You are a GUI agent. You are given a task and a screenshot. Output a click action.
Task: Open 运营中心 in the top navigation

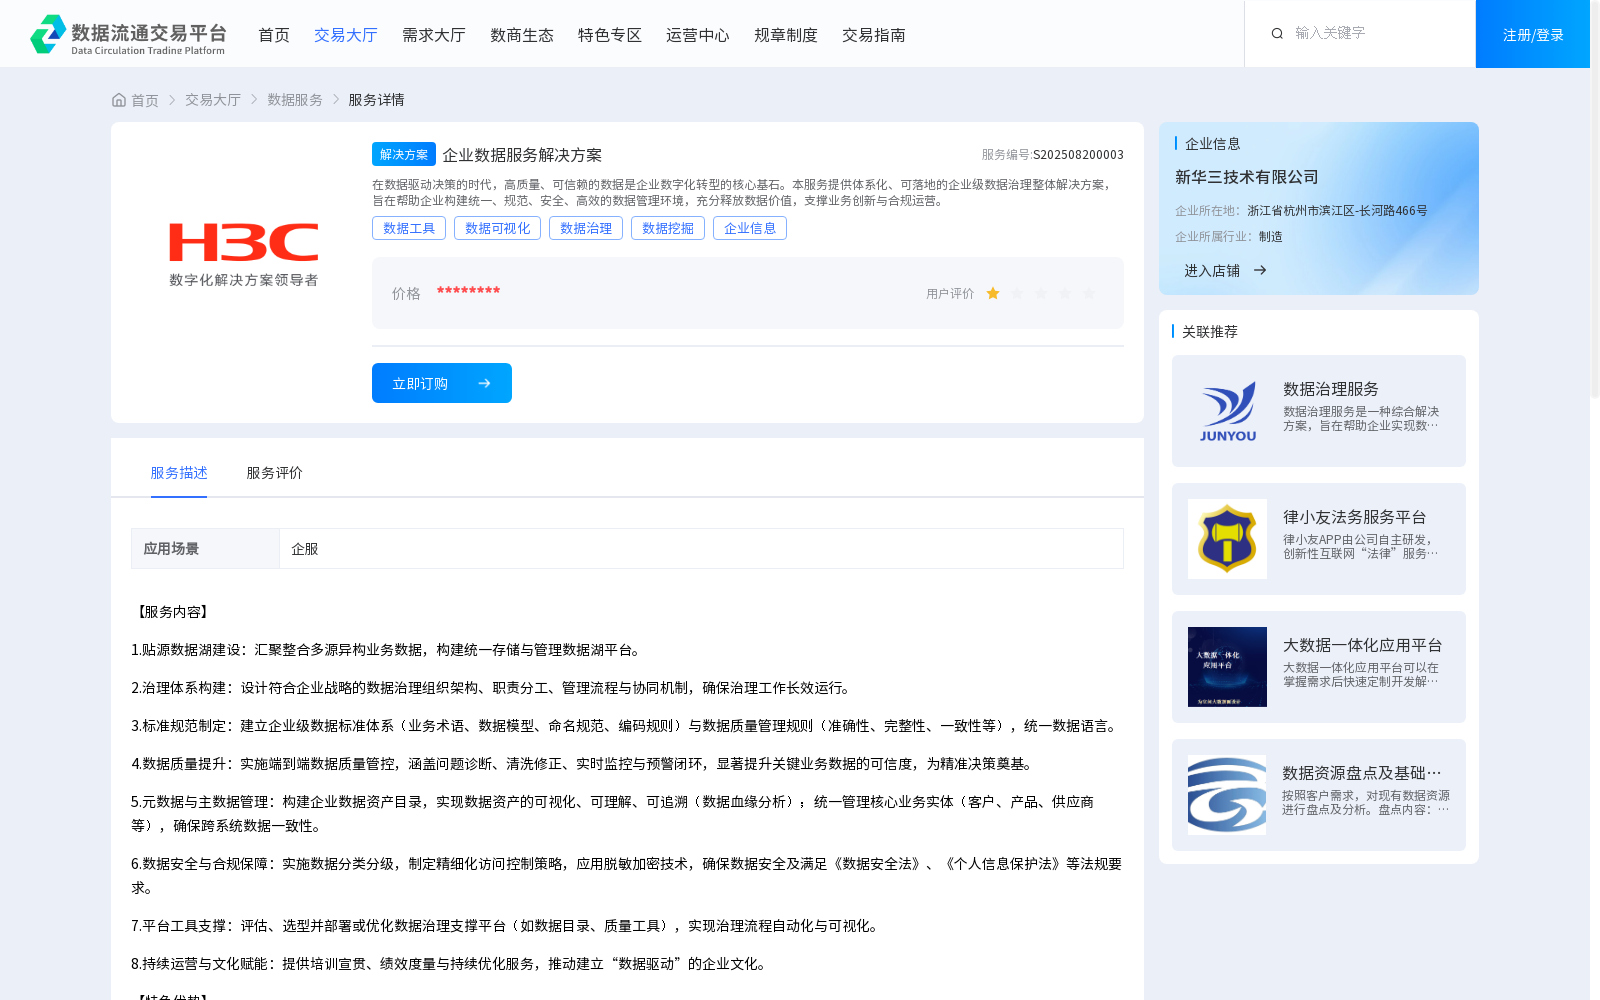[698, 35]
